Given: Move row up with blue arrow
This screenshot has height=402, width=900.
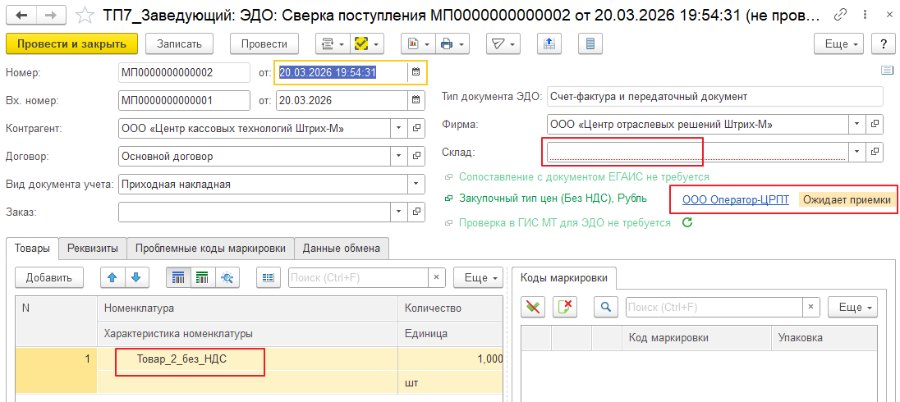Looking at the screenshot, I should (x=112, y=277).
